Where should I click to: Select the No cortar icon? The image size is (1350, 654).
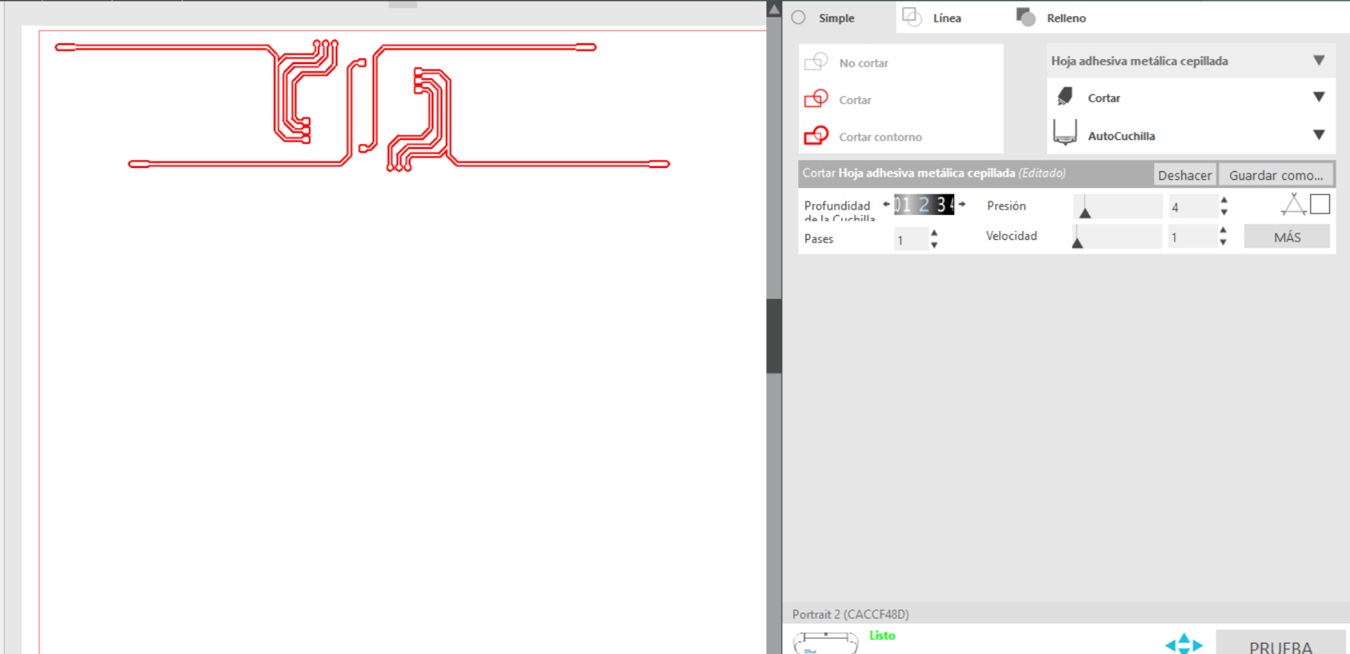[816, 62]
